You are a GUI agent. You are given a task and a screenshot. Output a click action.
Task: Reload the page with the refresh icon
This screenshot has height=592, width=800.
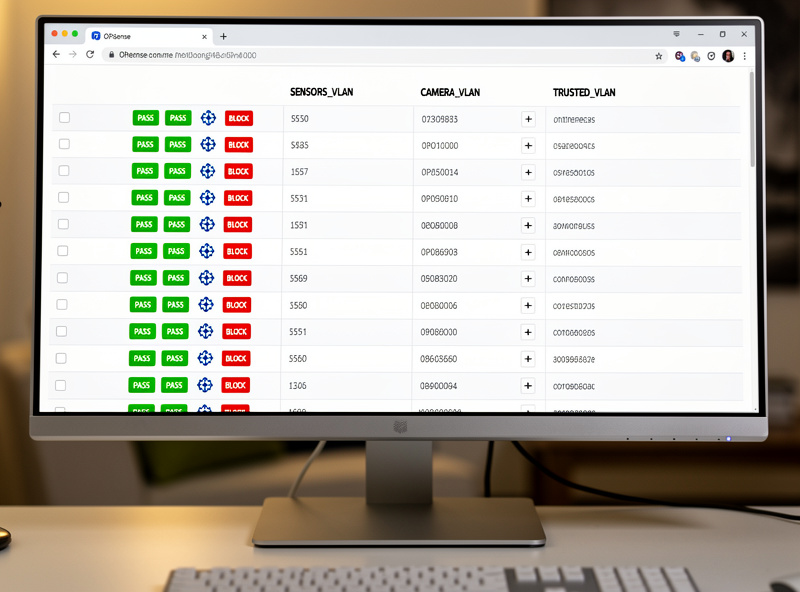click(90, 55)
